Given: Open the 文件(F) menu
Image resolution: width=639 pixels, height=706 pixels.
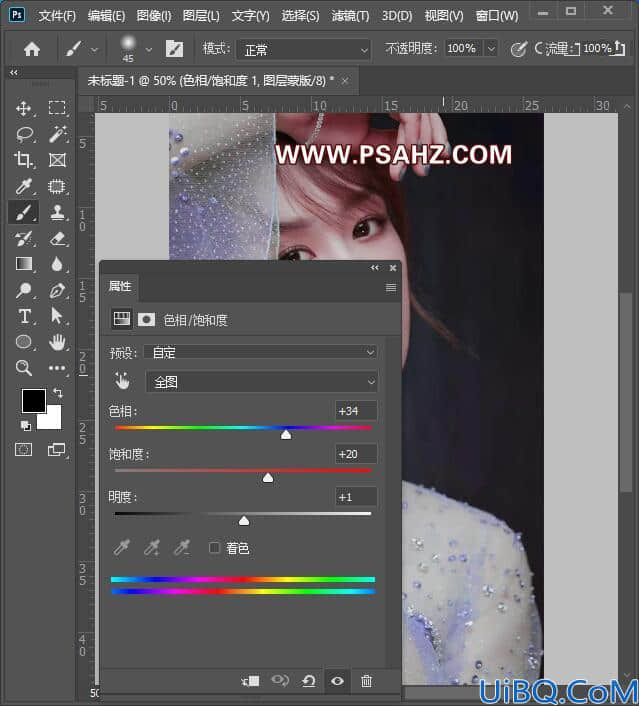Looking at the screenshot, I should point(57,16).
